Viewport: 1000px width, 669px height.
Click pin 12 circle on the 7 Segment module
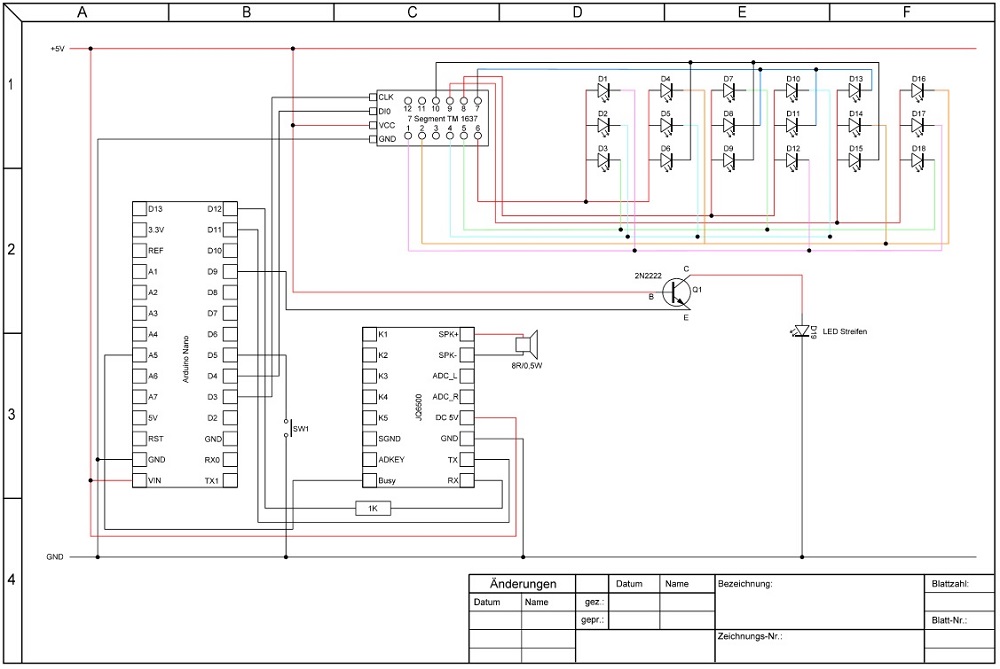coord(408,102)
